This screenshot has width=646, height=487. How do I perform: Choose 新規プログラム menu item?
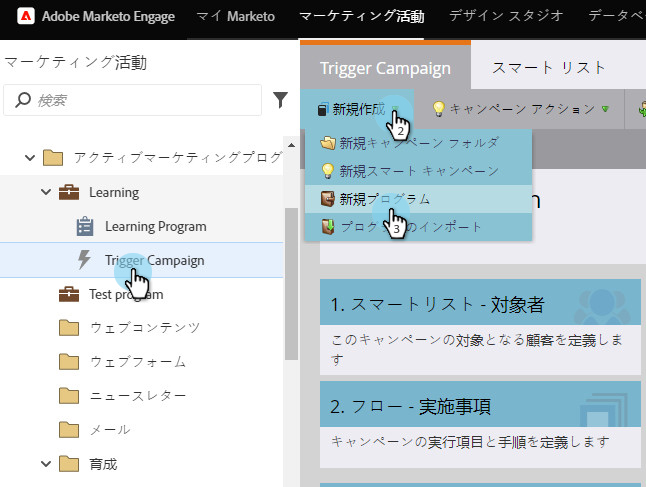pyautogui.click(x=418, y=199)
